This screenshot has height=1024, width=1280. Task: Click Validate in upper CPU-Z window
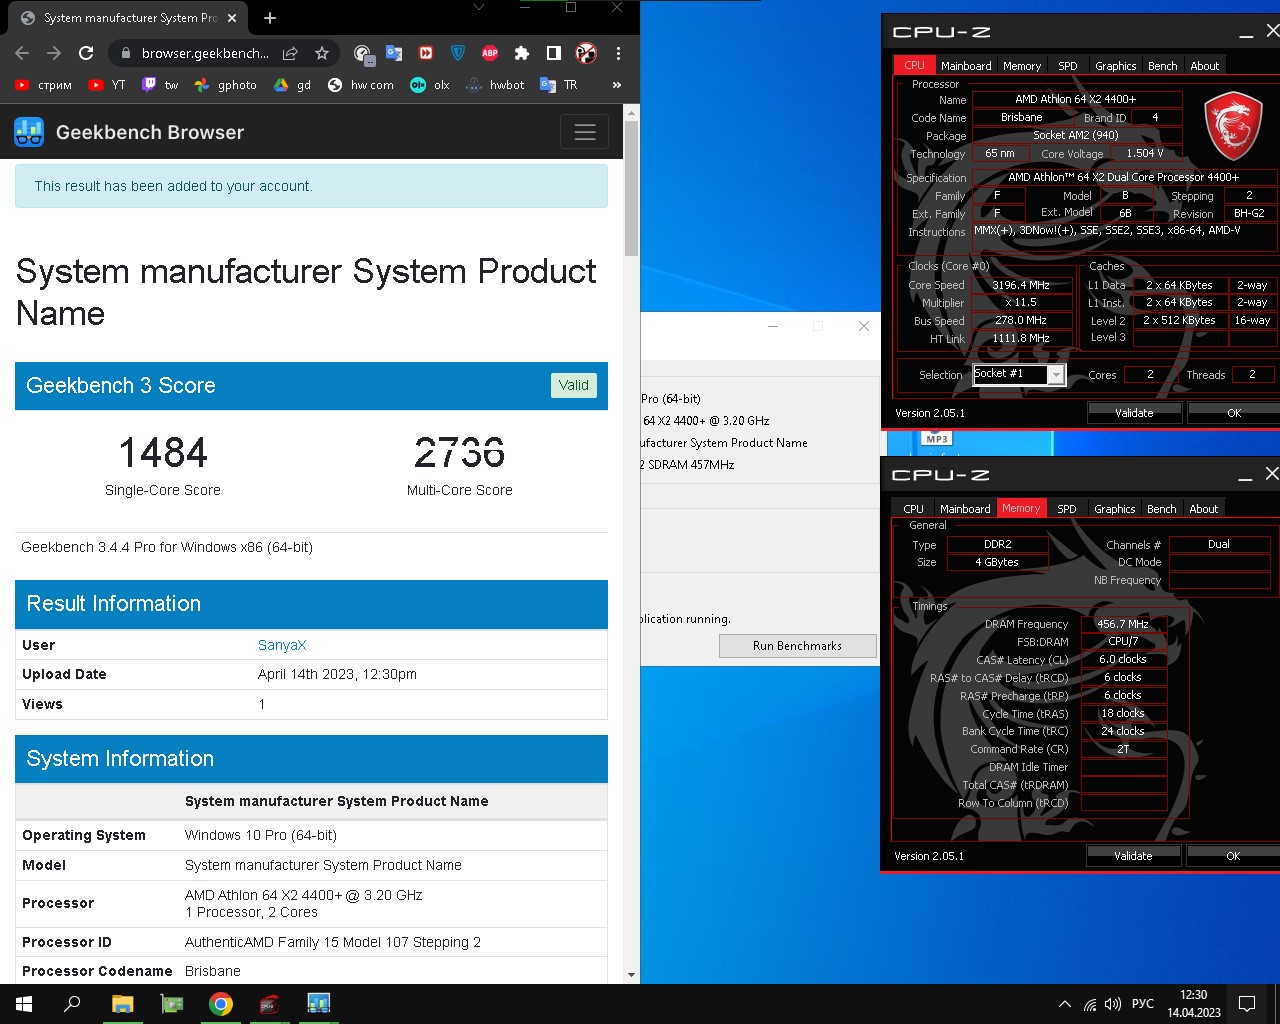1134,413
